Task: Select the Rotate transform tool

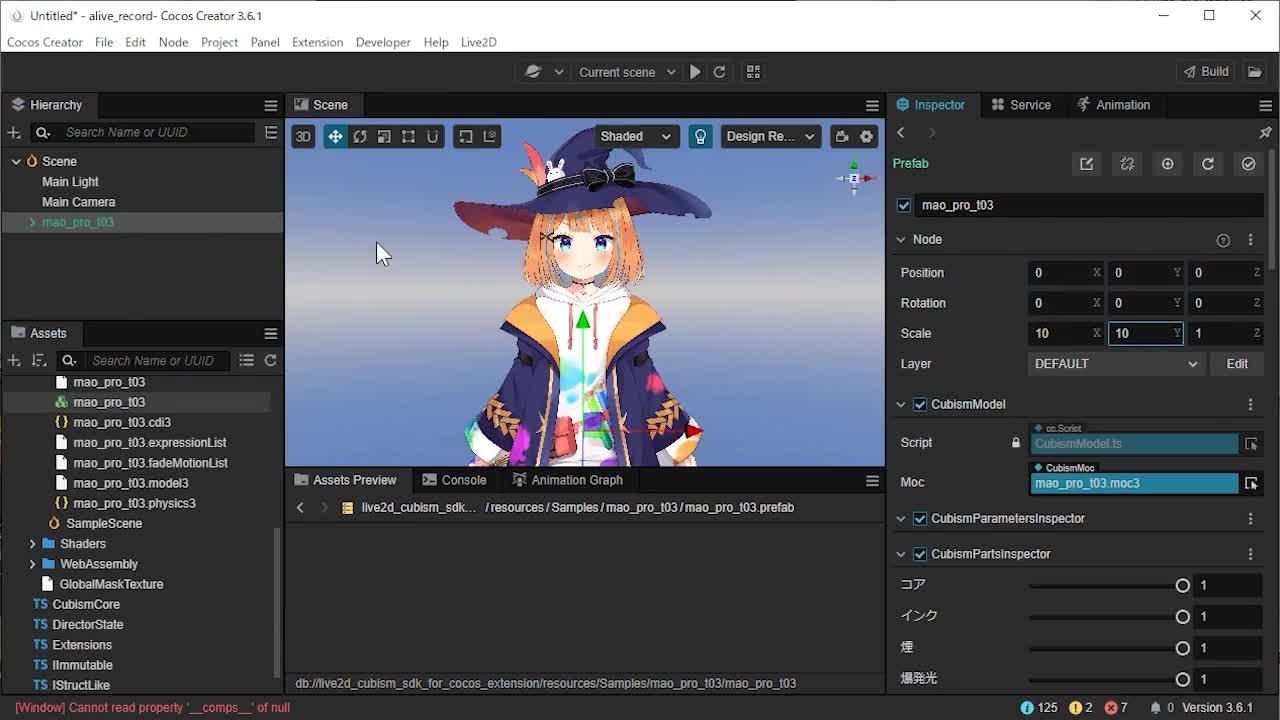Action: click(359, 136)
